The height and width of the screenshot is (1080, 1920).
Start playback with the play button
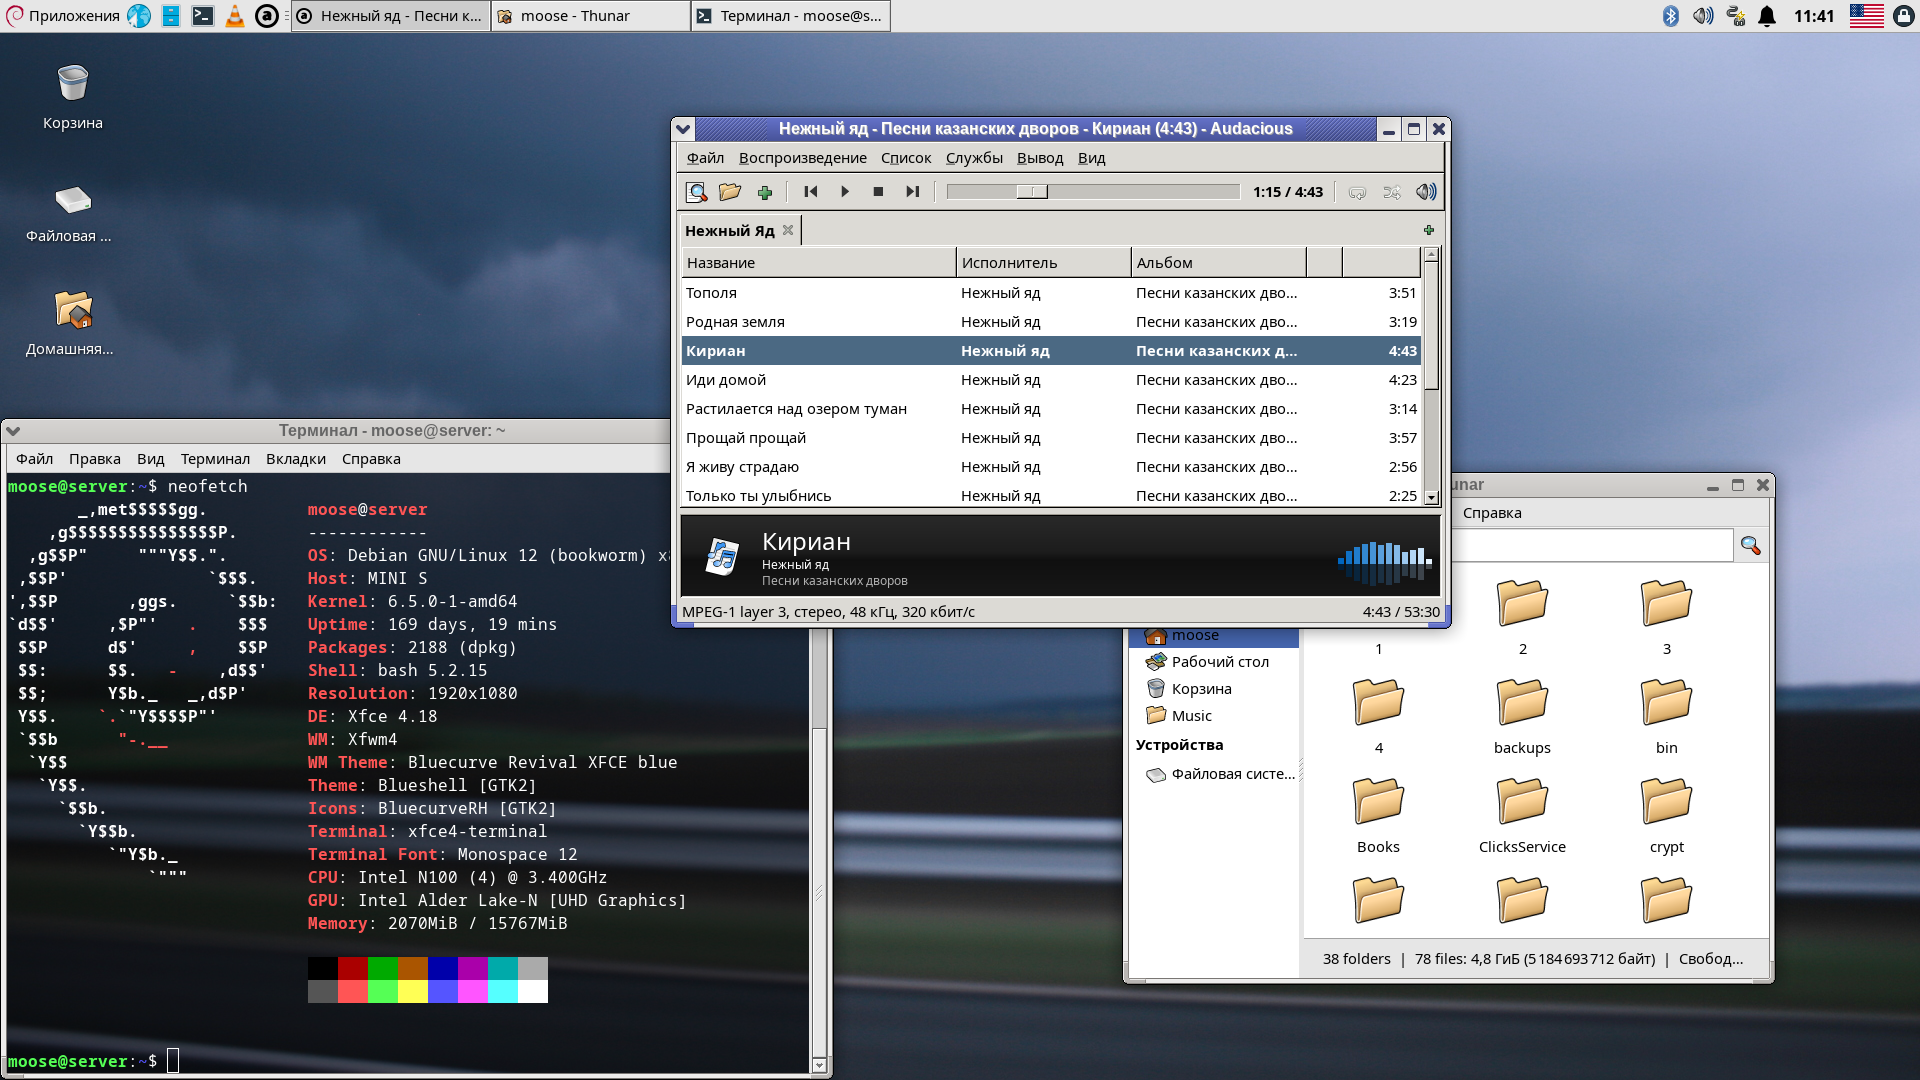click(845, 192)
